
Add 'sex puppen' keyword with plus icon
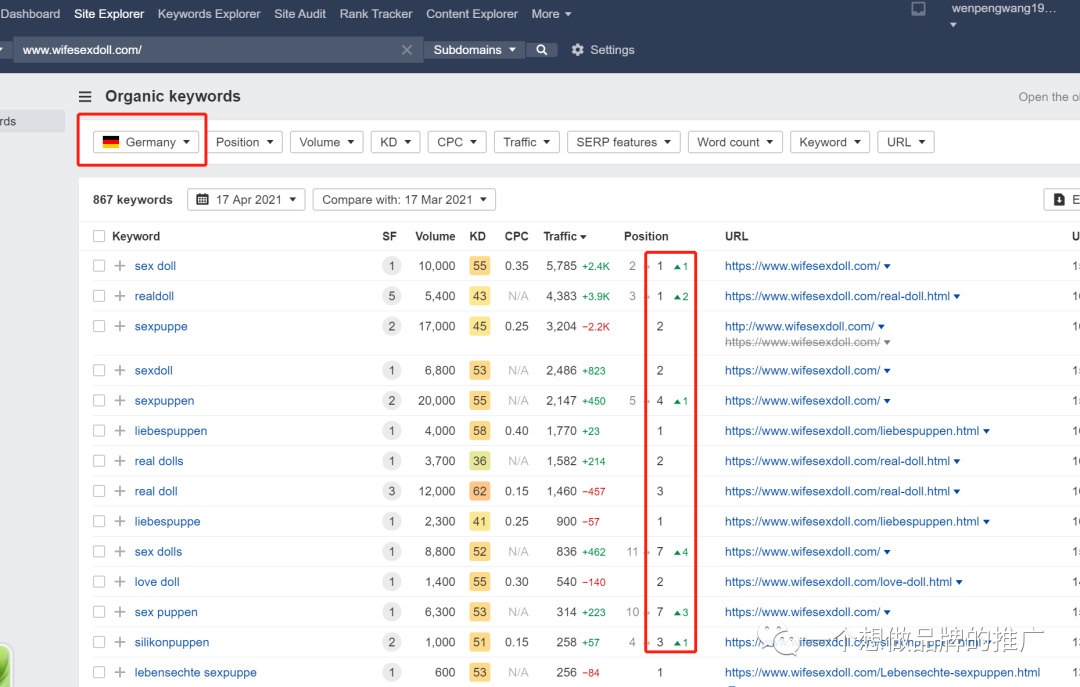coord(120,613)
